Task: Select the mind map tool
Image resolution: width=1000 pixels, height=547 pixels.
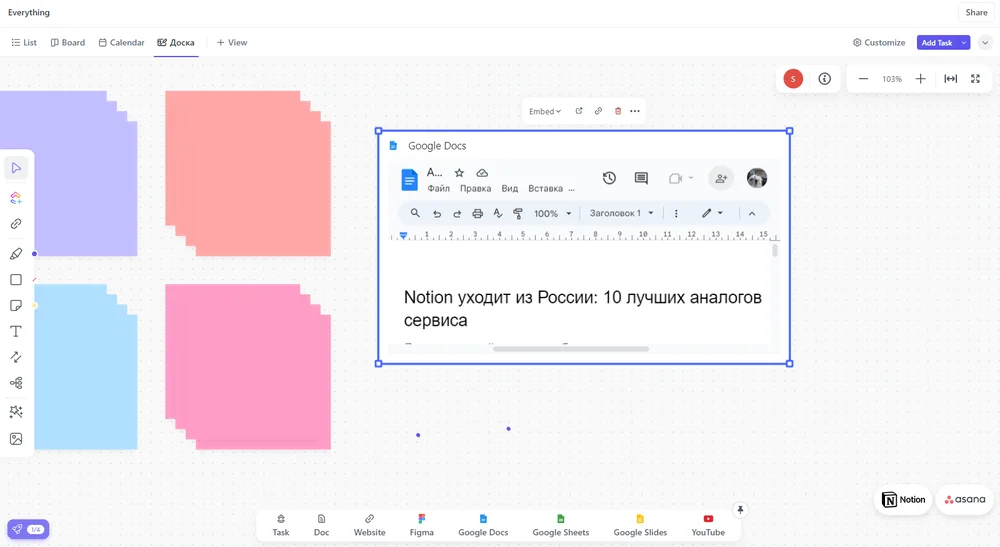Action: click(16, 383)
